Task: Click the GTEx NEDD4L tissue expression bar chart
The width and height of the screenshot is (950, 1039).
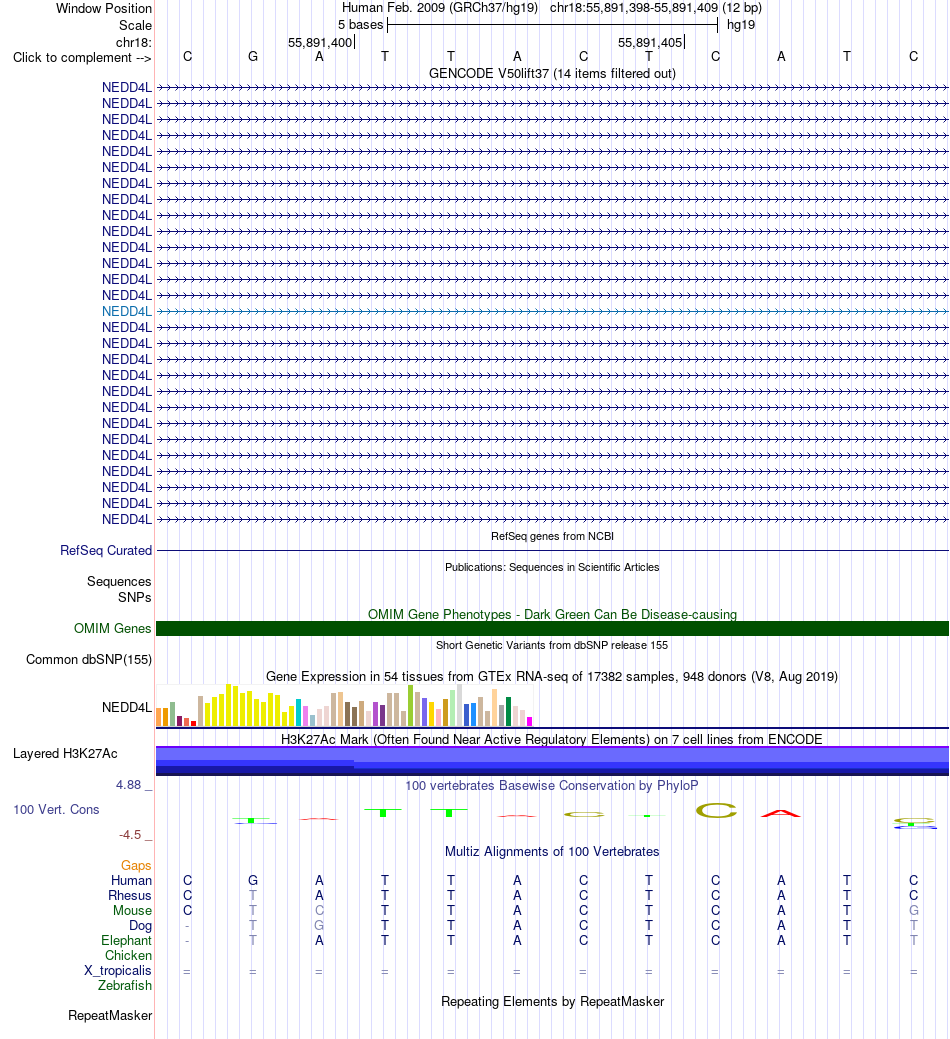Action: [344, 705]
